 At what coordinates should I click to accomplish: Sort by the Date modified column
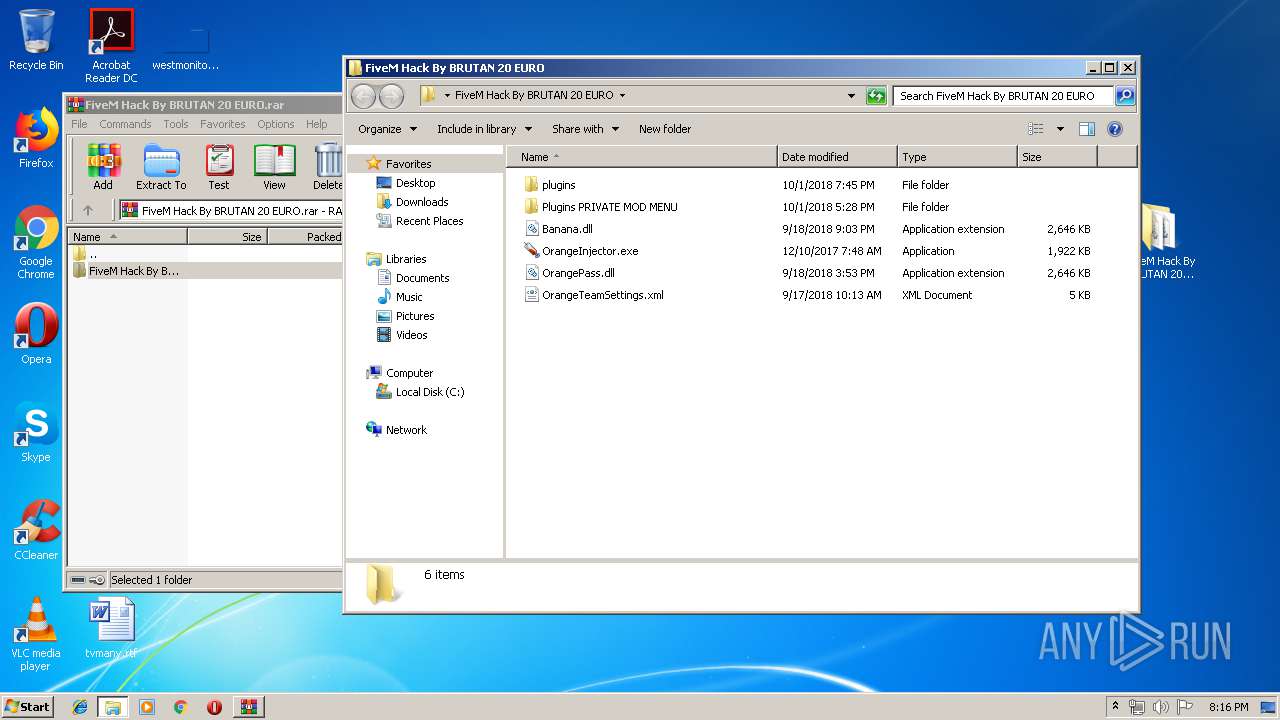837,157
